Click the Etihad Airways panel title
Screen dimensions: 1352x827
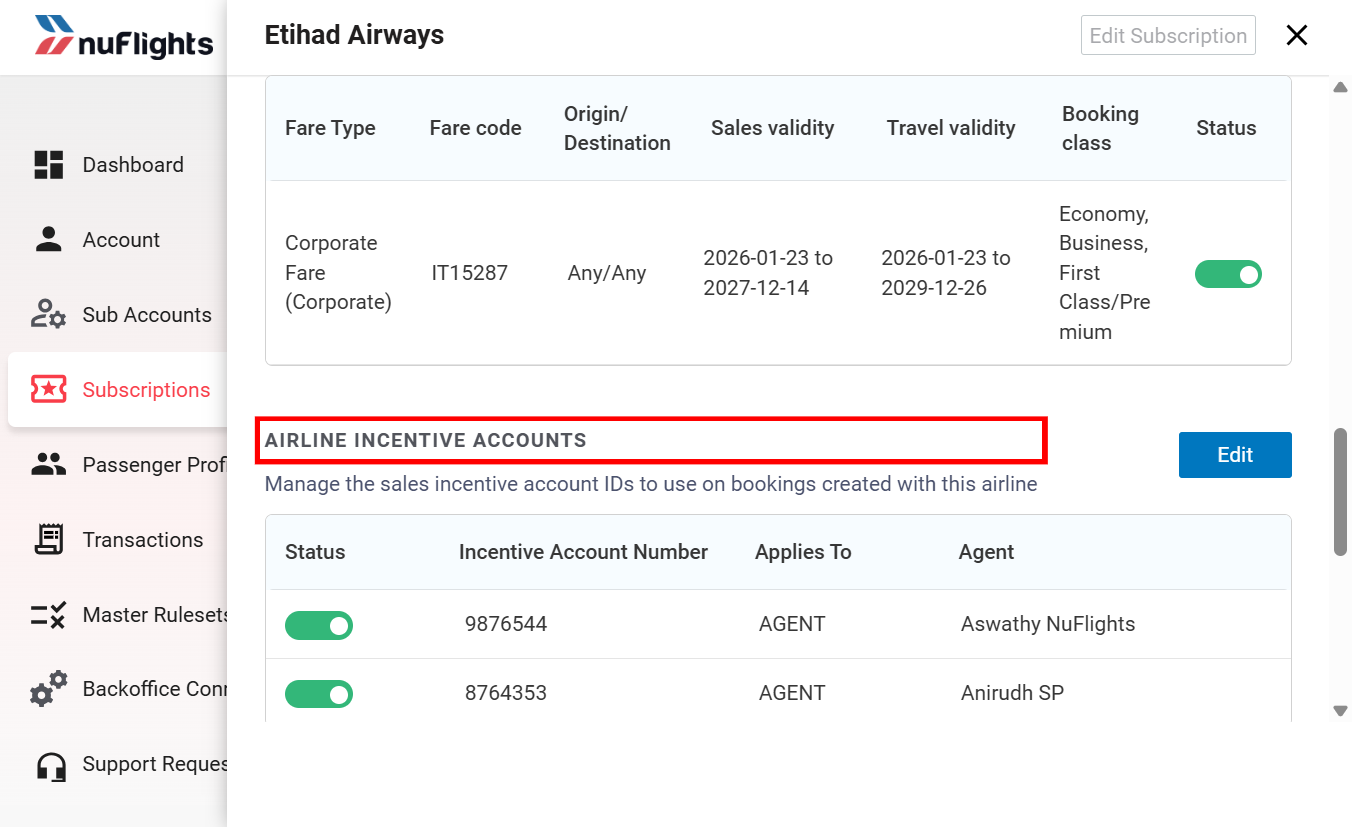tap(354, 35)
